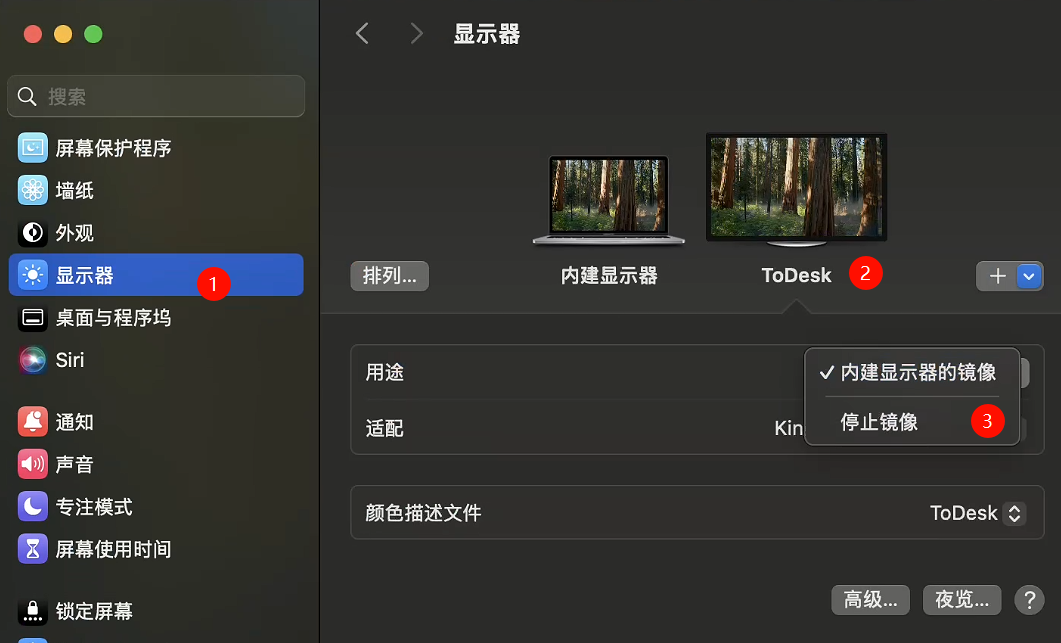This screenshot has width=1061, height=643.
Task: Open the 屏幕使用时间 hourglass icon
Action: (33, 549)
